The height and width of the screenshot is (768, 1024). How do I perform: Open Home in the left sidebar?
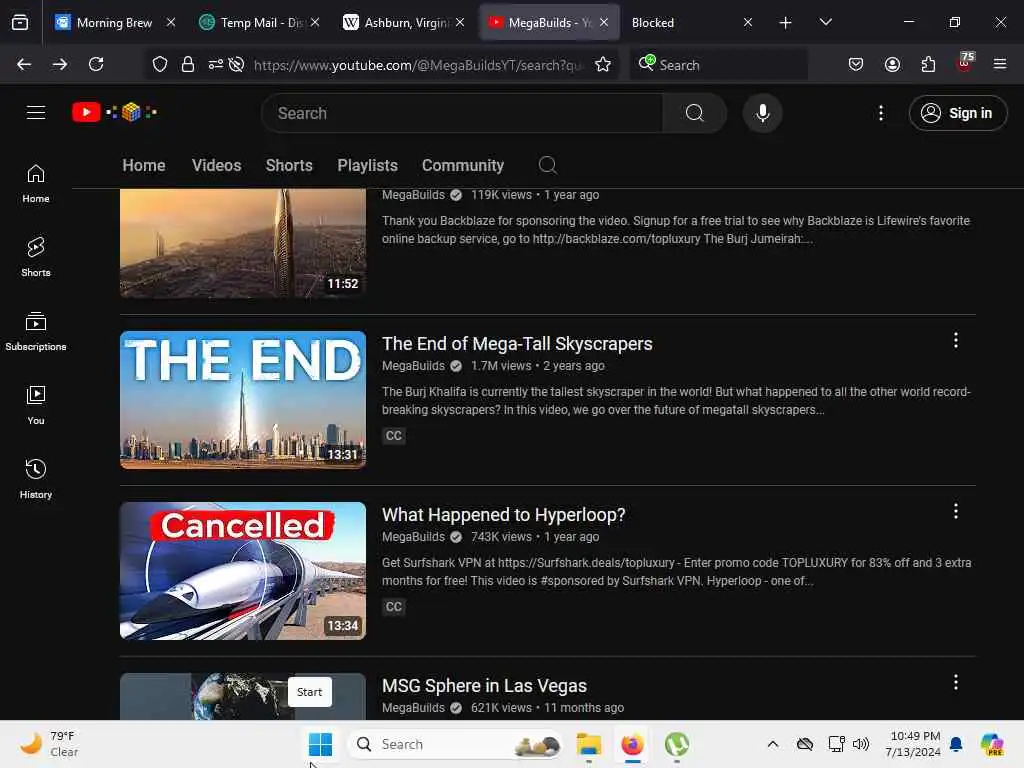(36, 184)
